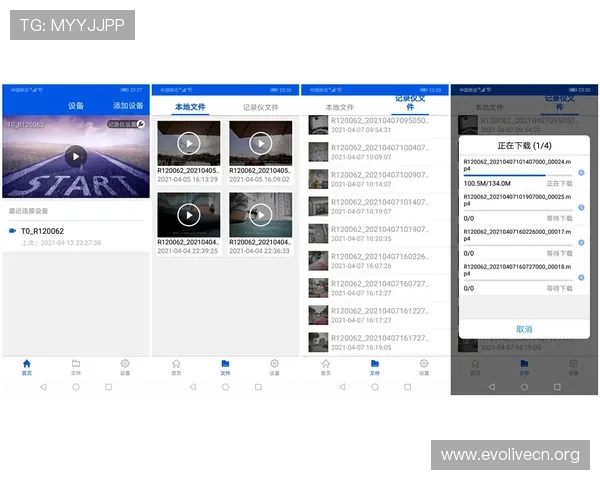The image size is (600, 480).
Task: Open thumbnail of file dated 2021-04-07 16:07:26
Action: (318, 261)
